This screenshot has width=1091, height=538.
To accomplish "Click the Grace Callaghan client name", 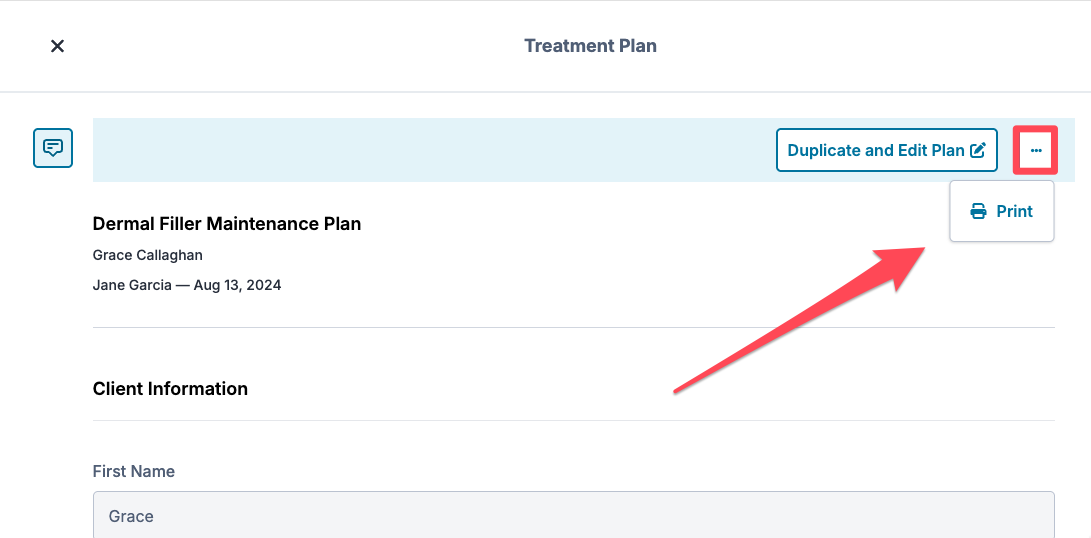I will 147,255.
